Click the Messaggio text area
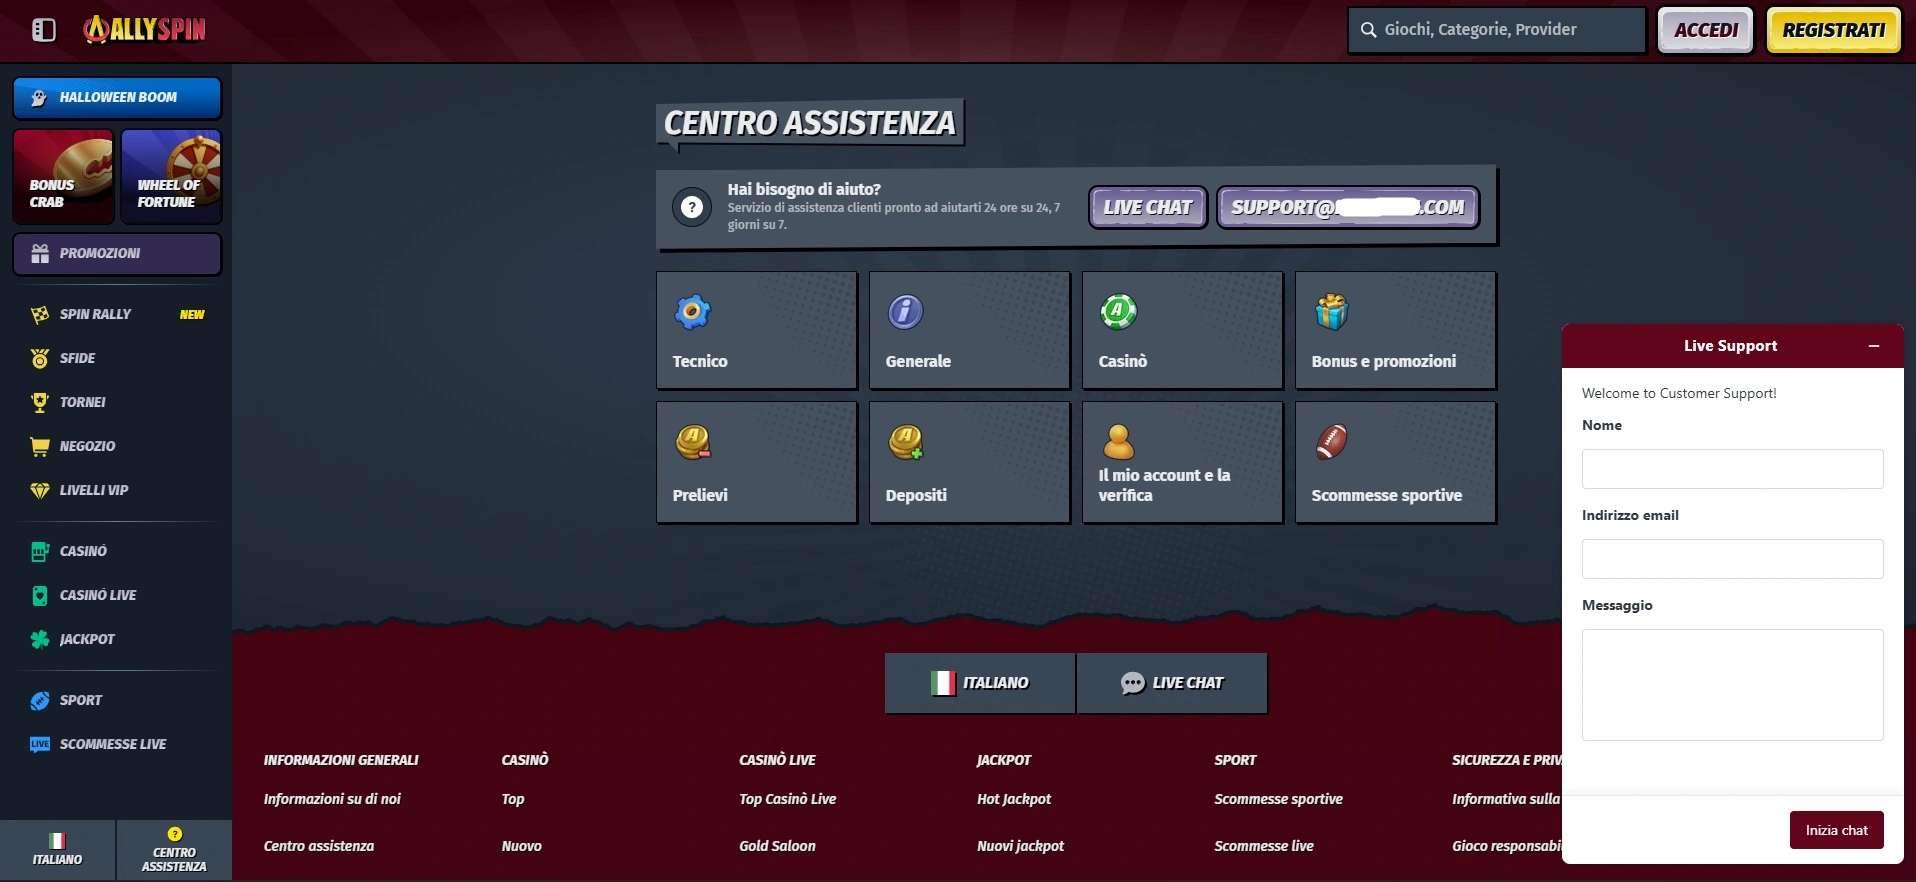 pyautogui.click(x=1732, y=685)
